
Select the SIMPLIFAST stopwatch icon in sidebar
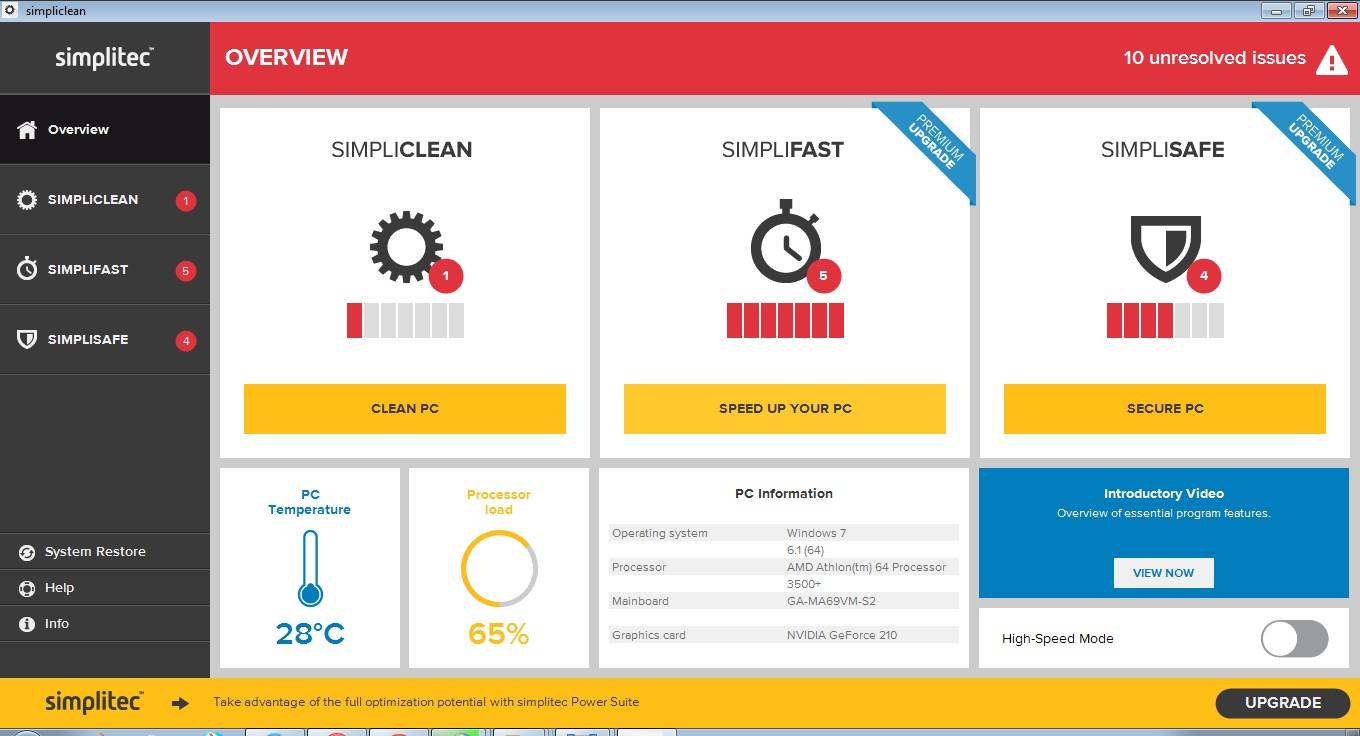click(x=27, y=269)
